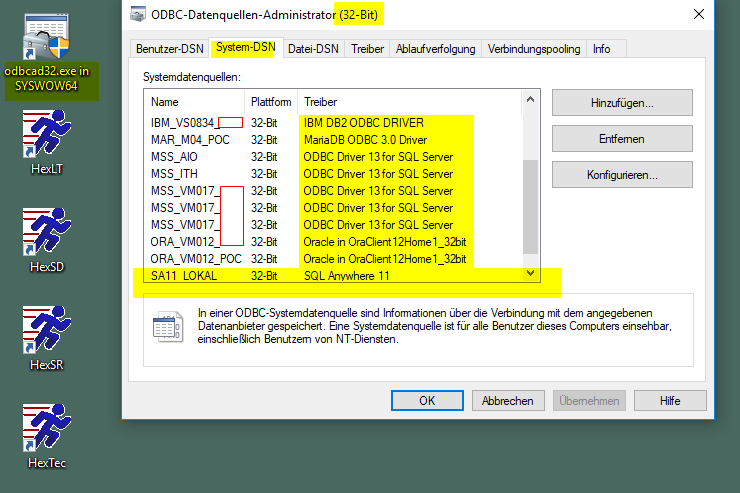Click the list scrollbar down arrow
The height and width of the screenshot is (493, 740).
click(x=530, y=273)
